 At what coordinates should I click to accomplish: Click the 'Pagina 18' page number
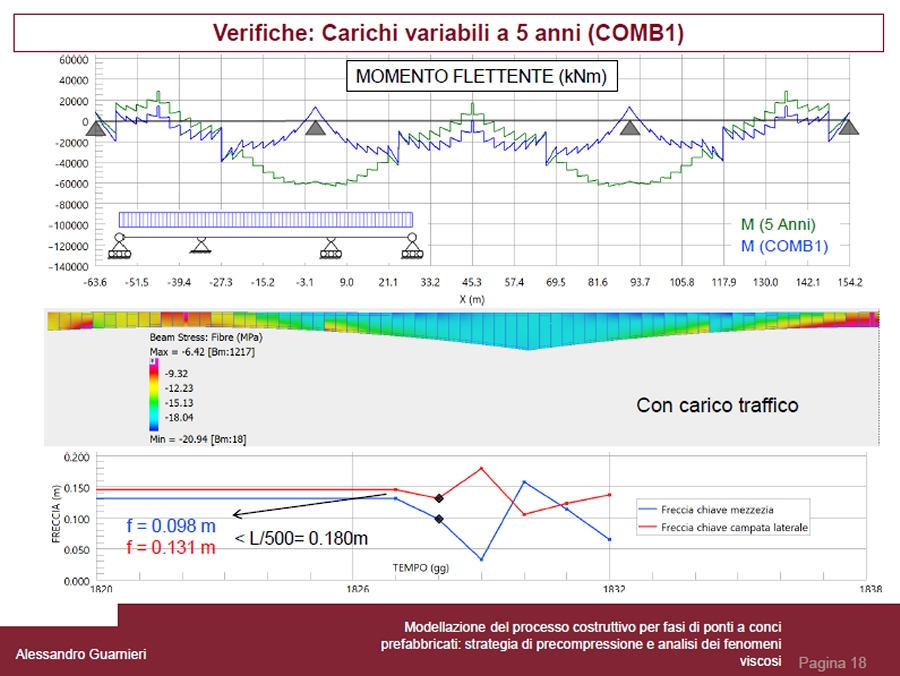[832, 663]
